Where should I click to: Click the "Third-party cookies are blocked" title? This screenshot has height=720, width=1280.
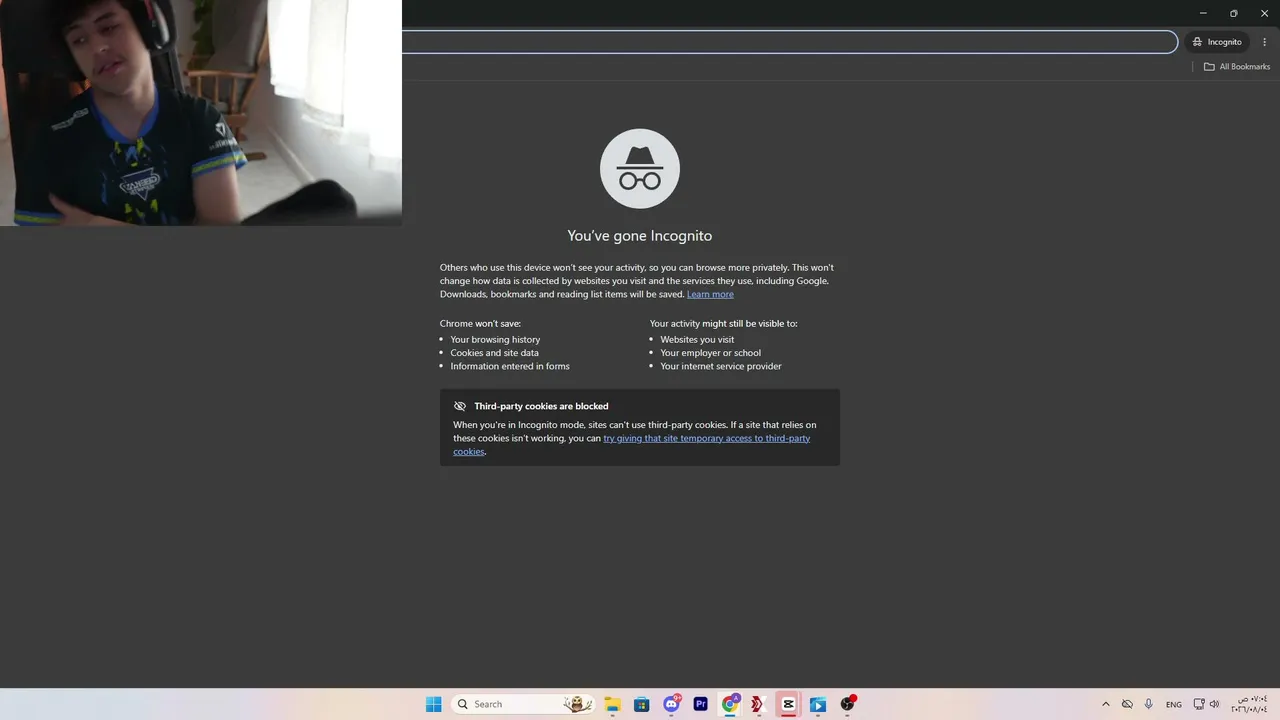coord(541,406)
